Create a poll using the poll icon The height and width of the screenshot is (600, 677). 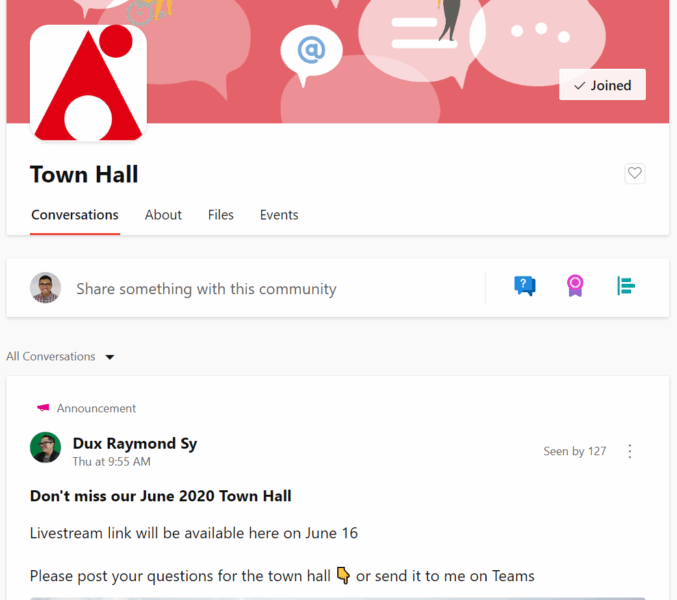[626, 287]
